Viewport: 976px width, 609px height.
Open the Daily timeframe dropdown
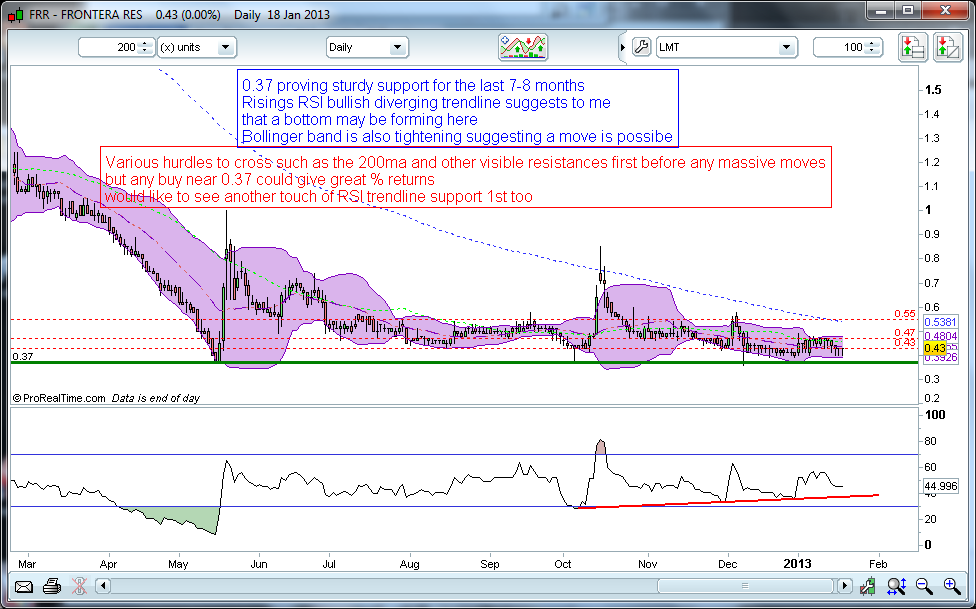click(367, 47)
